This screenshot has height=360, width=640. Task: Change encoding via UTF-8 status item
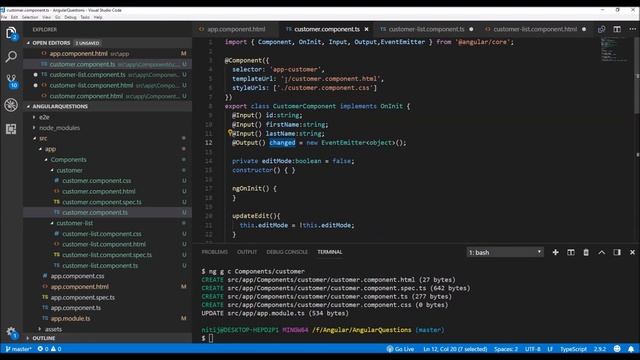tap(532, 349)
